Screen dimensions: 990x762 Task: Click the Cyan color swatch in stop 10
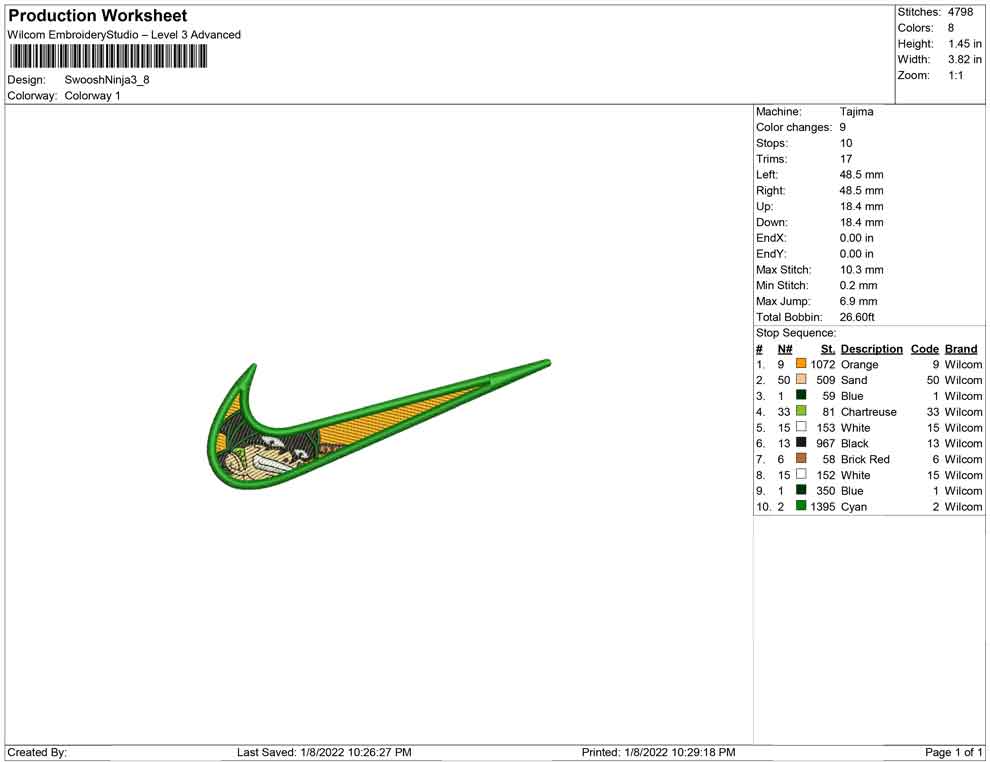801,506
